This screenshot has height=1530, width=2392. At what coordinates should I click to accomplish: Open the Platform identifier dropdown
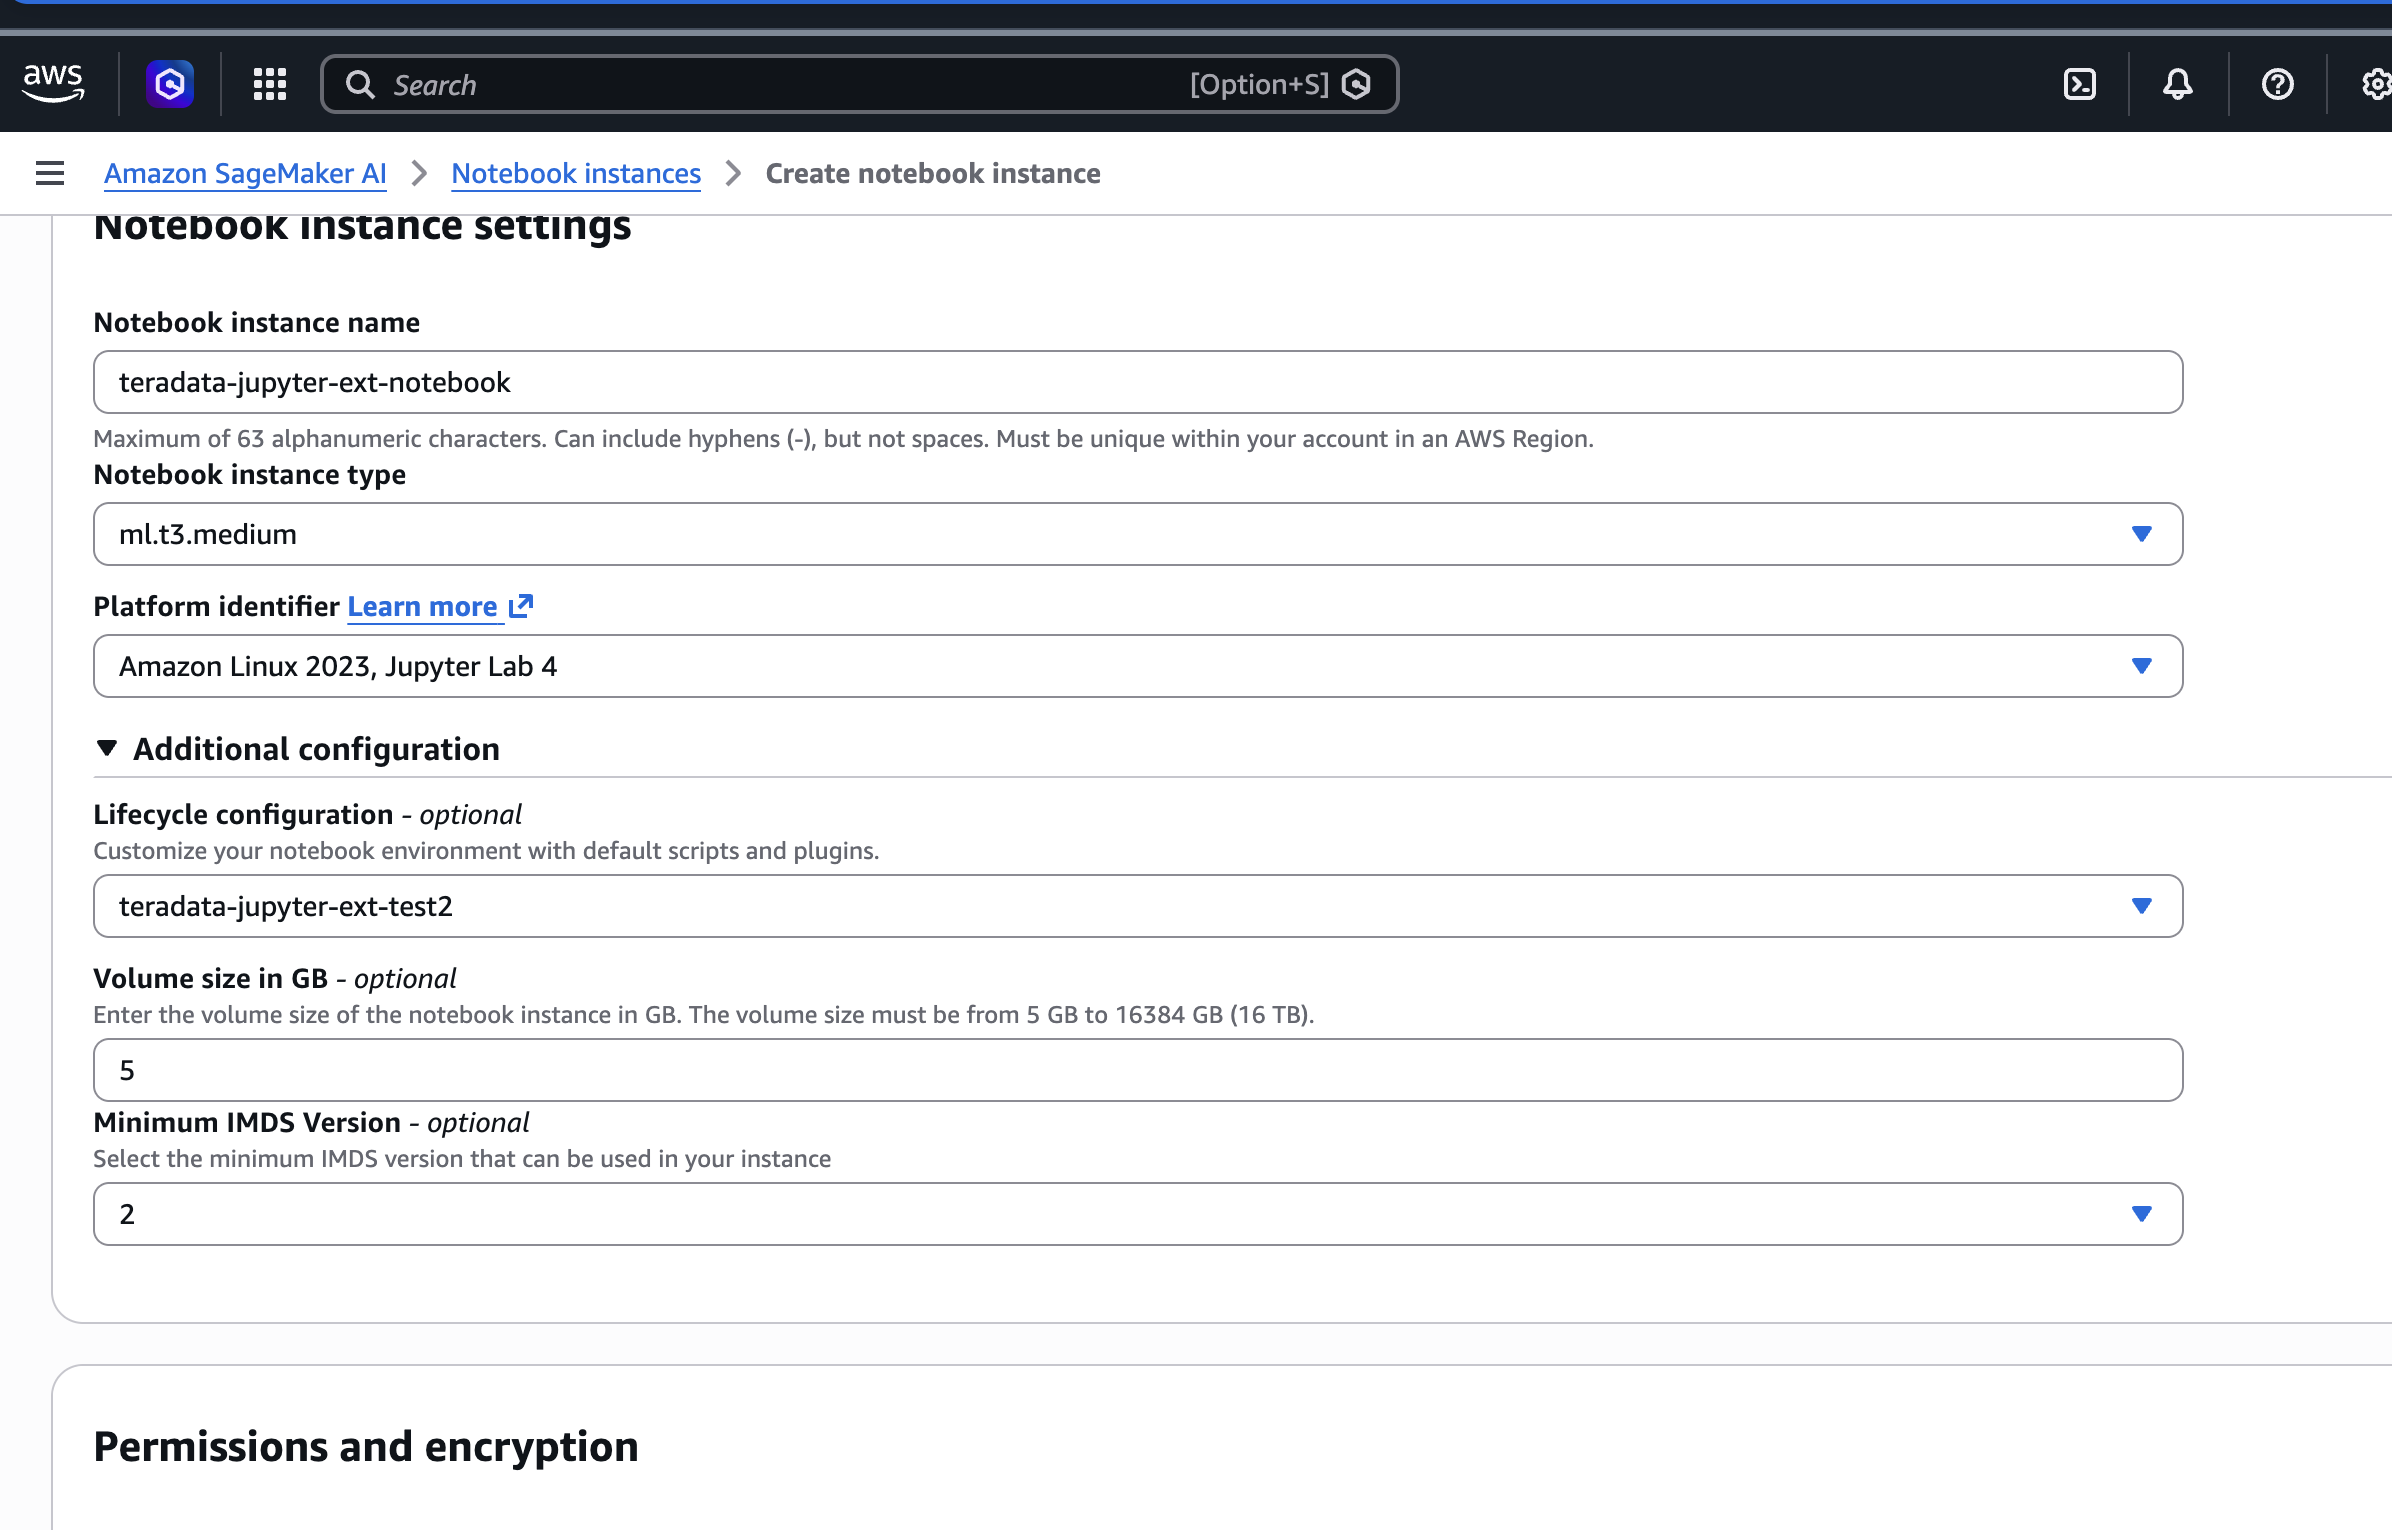[1138, 666]
